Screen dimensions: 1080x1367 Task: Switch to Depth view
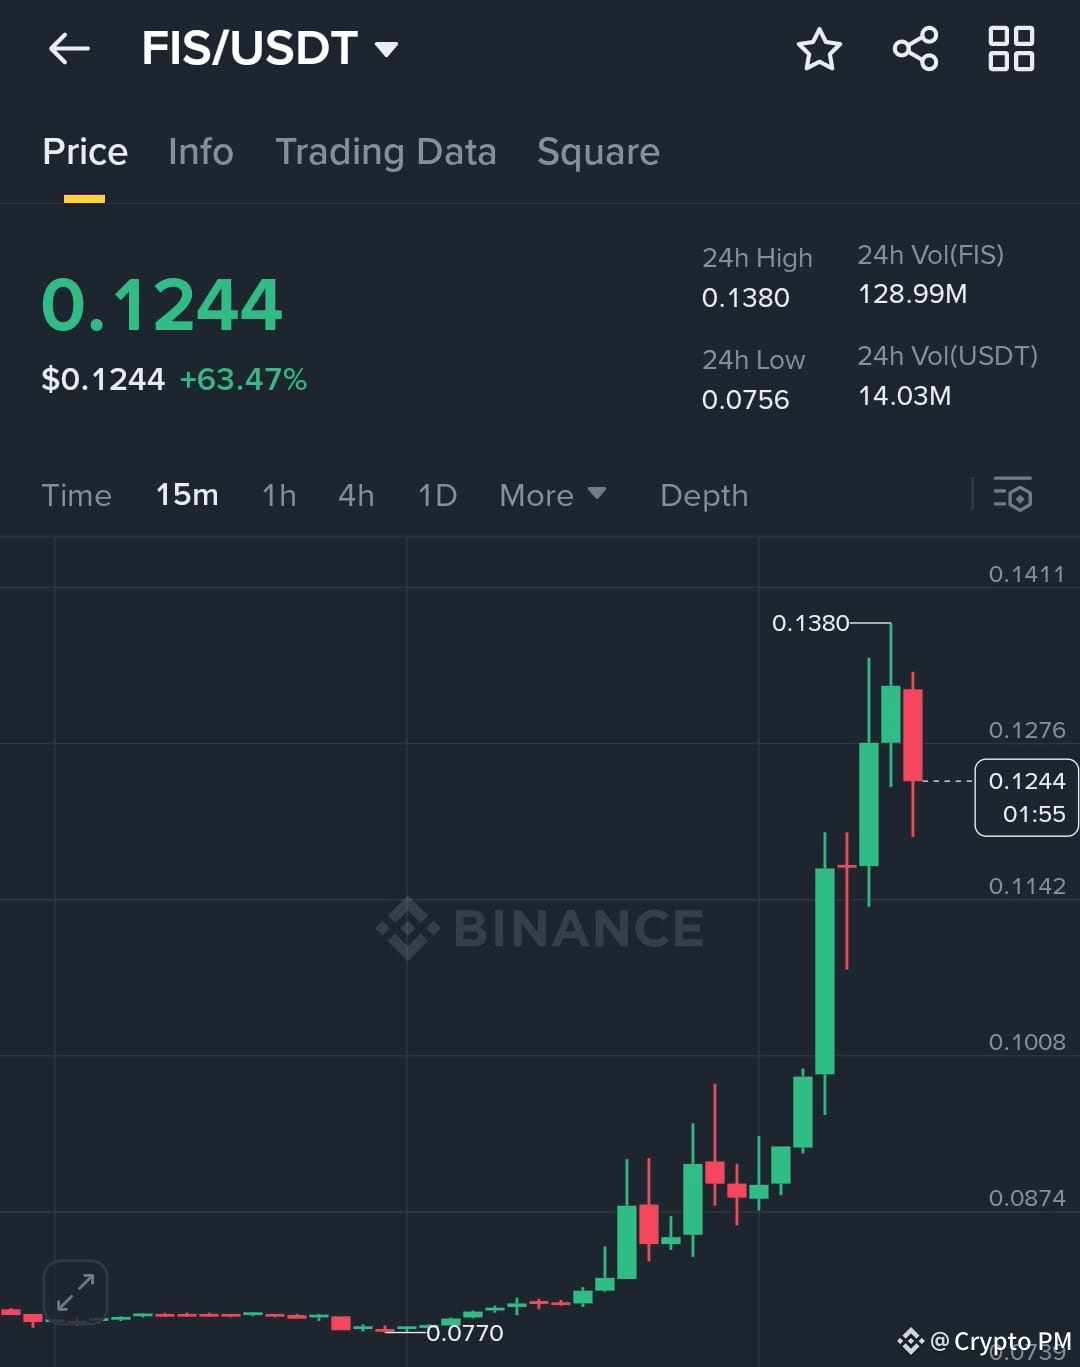point(704,495)
